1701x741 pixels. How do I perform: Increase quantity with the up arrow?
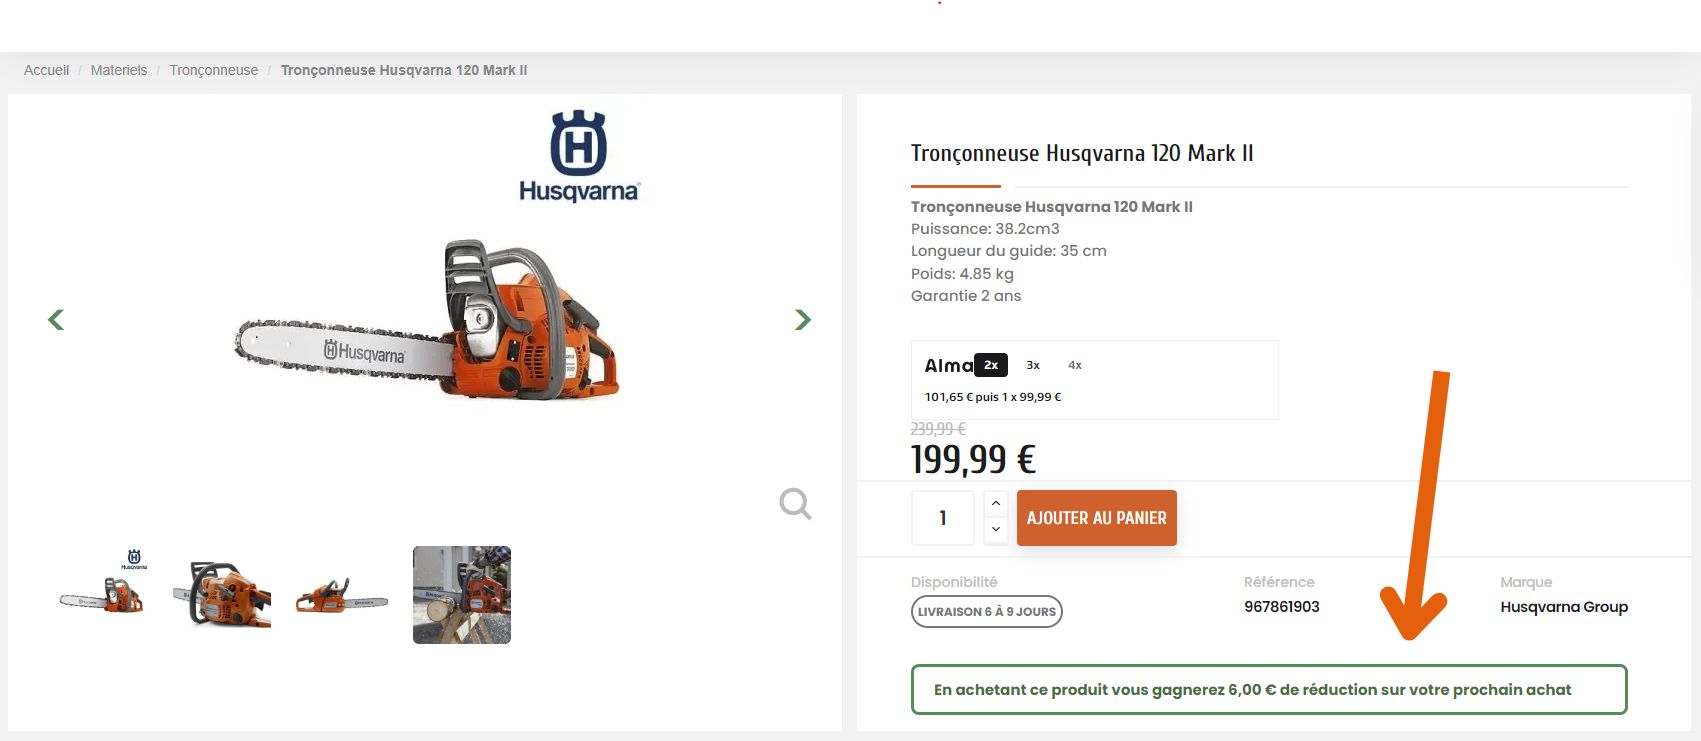[996, 503]
